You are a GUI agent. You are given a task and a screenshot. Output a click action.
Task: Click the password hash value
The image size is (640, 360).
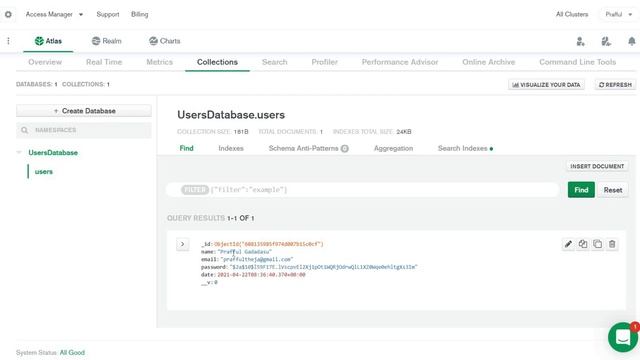[323, 267]
